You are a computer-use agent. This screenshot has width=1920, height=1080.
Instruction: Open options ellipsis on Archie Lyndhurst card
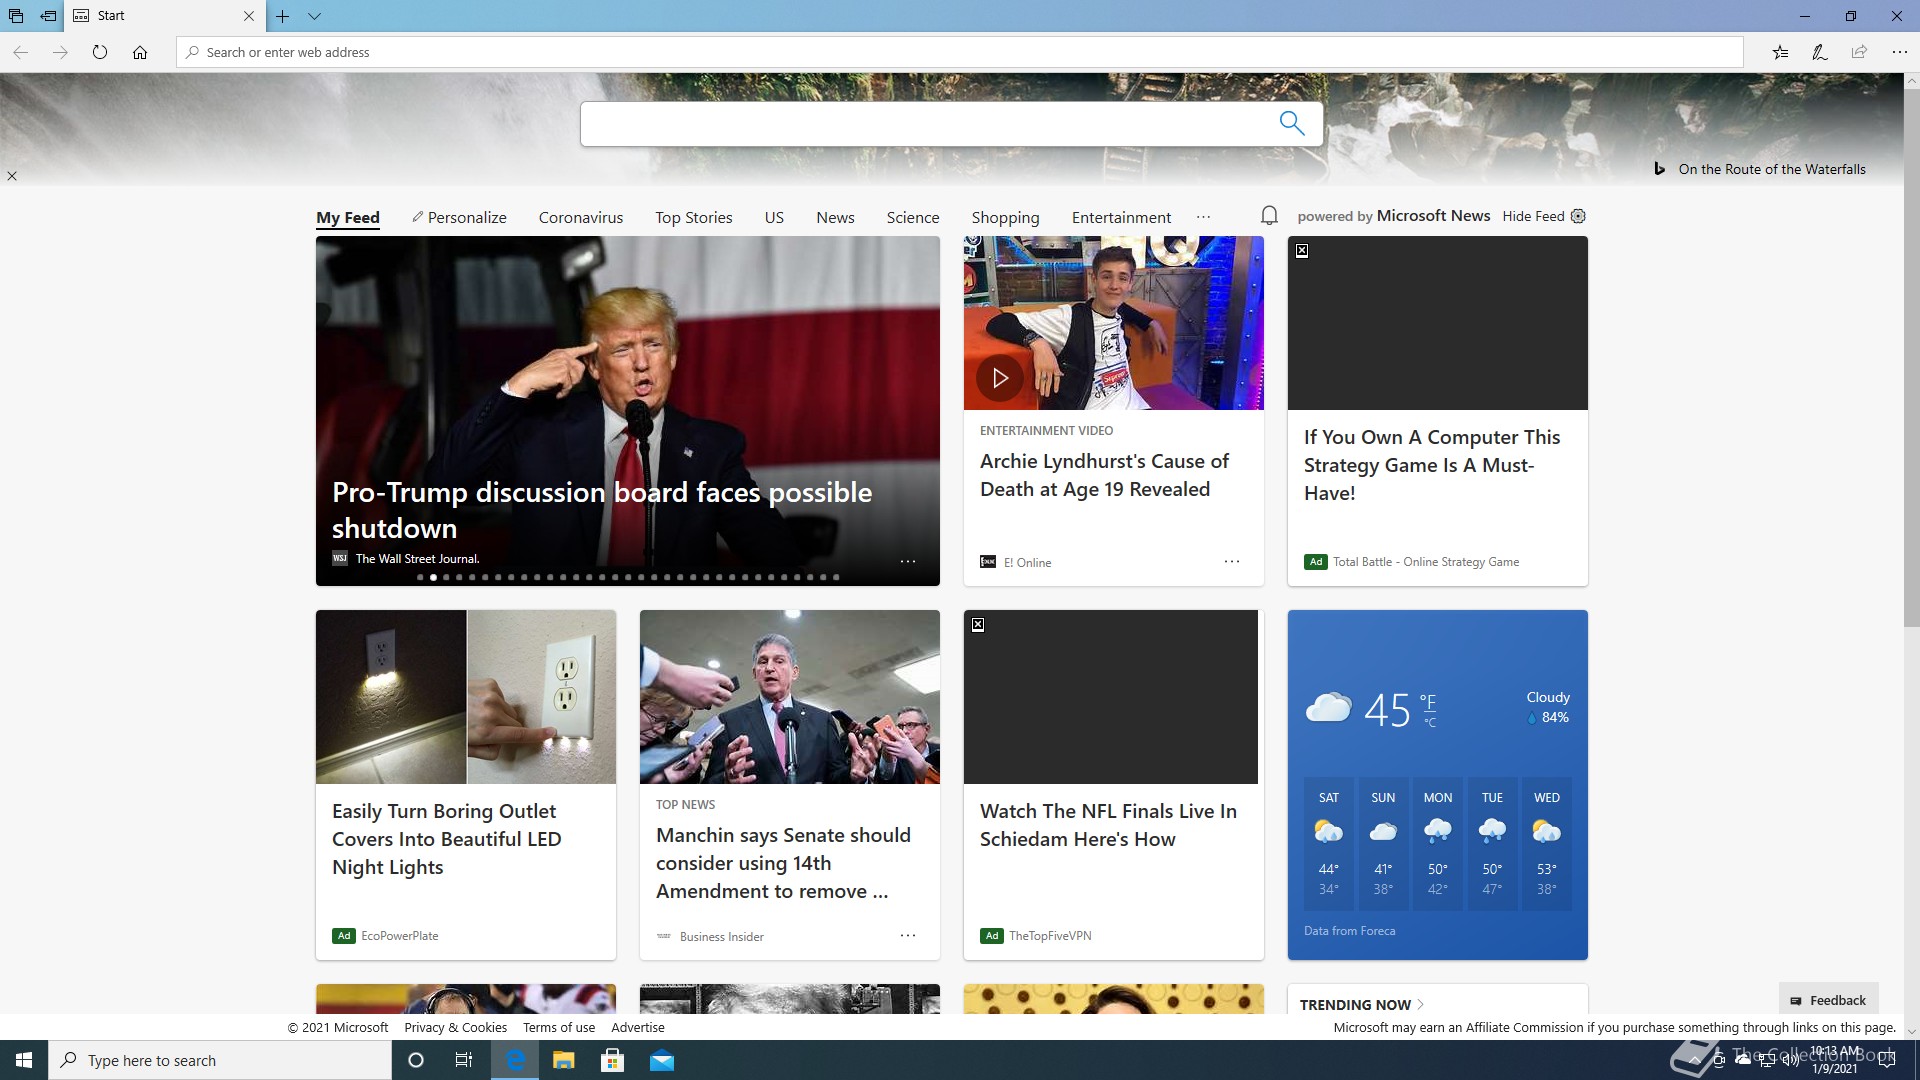(1232, 561)
